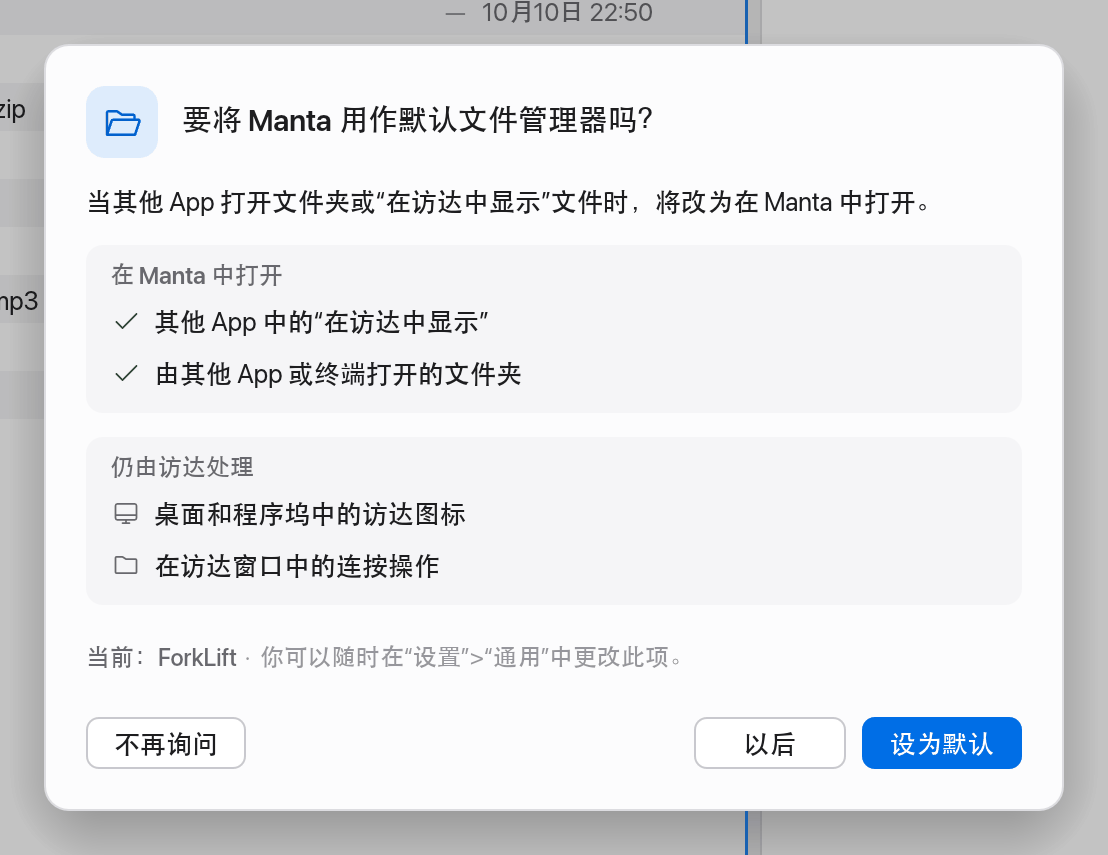Click the 仍由访达处理 section heading
The image size is (1108, 855).
tap(182, 467)
